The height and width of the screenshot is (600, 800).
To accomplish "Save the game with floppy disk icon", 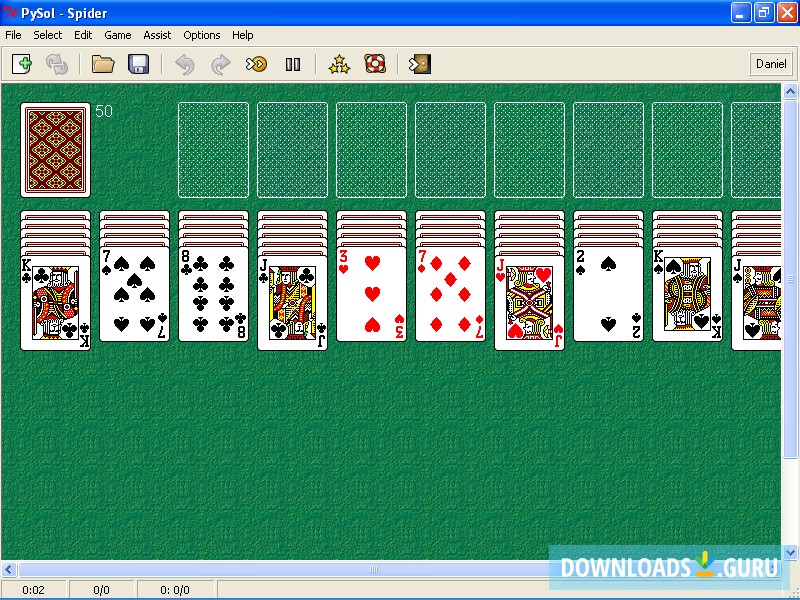I will pos(138,64).
